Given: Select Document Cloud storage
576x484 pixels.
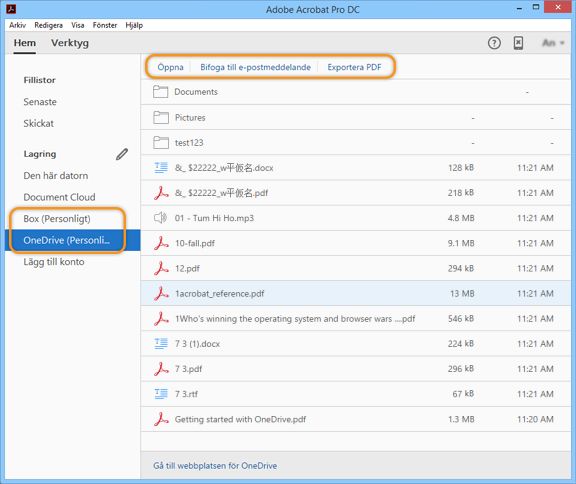Looking at the screenshot, I should click(60, 197).
